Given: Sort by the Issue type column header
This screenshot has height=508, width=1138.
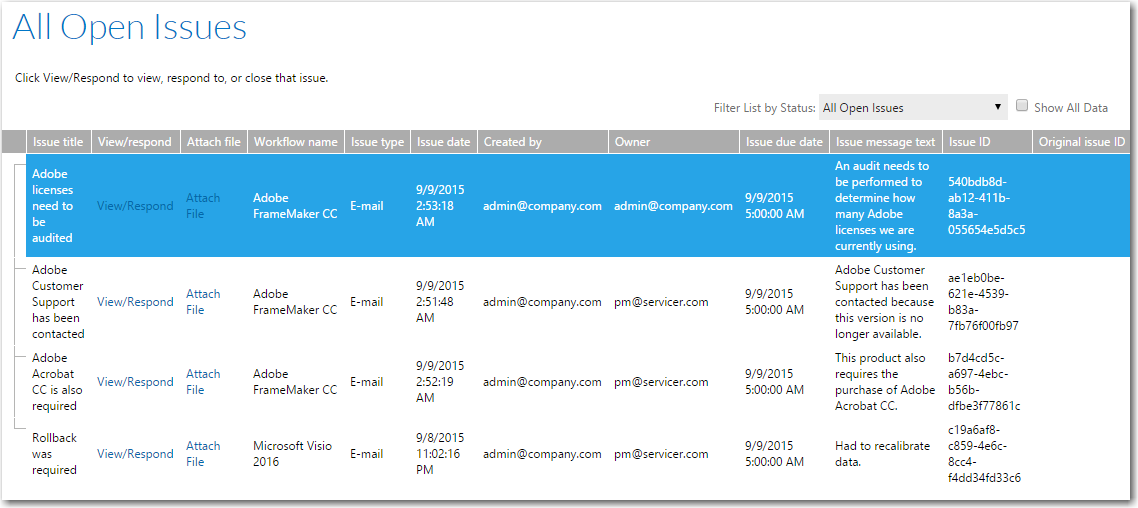Looking at the screenshot, I should [377, 142].
